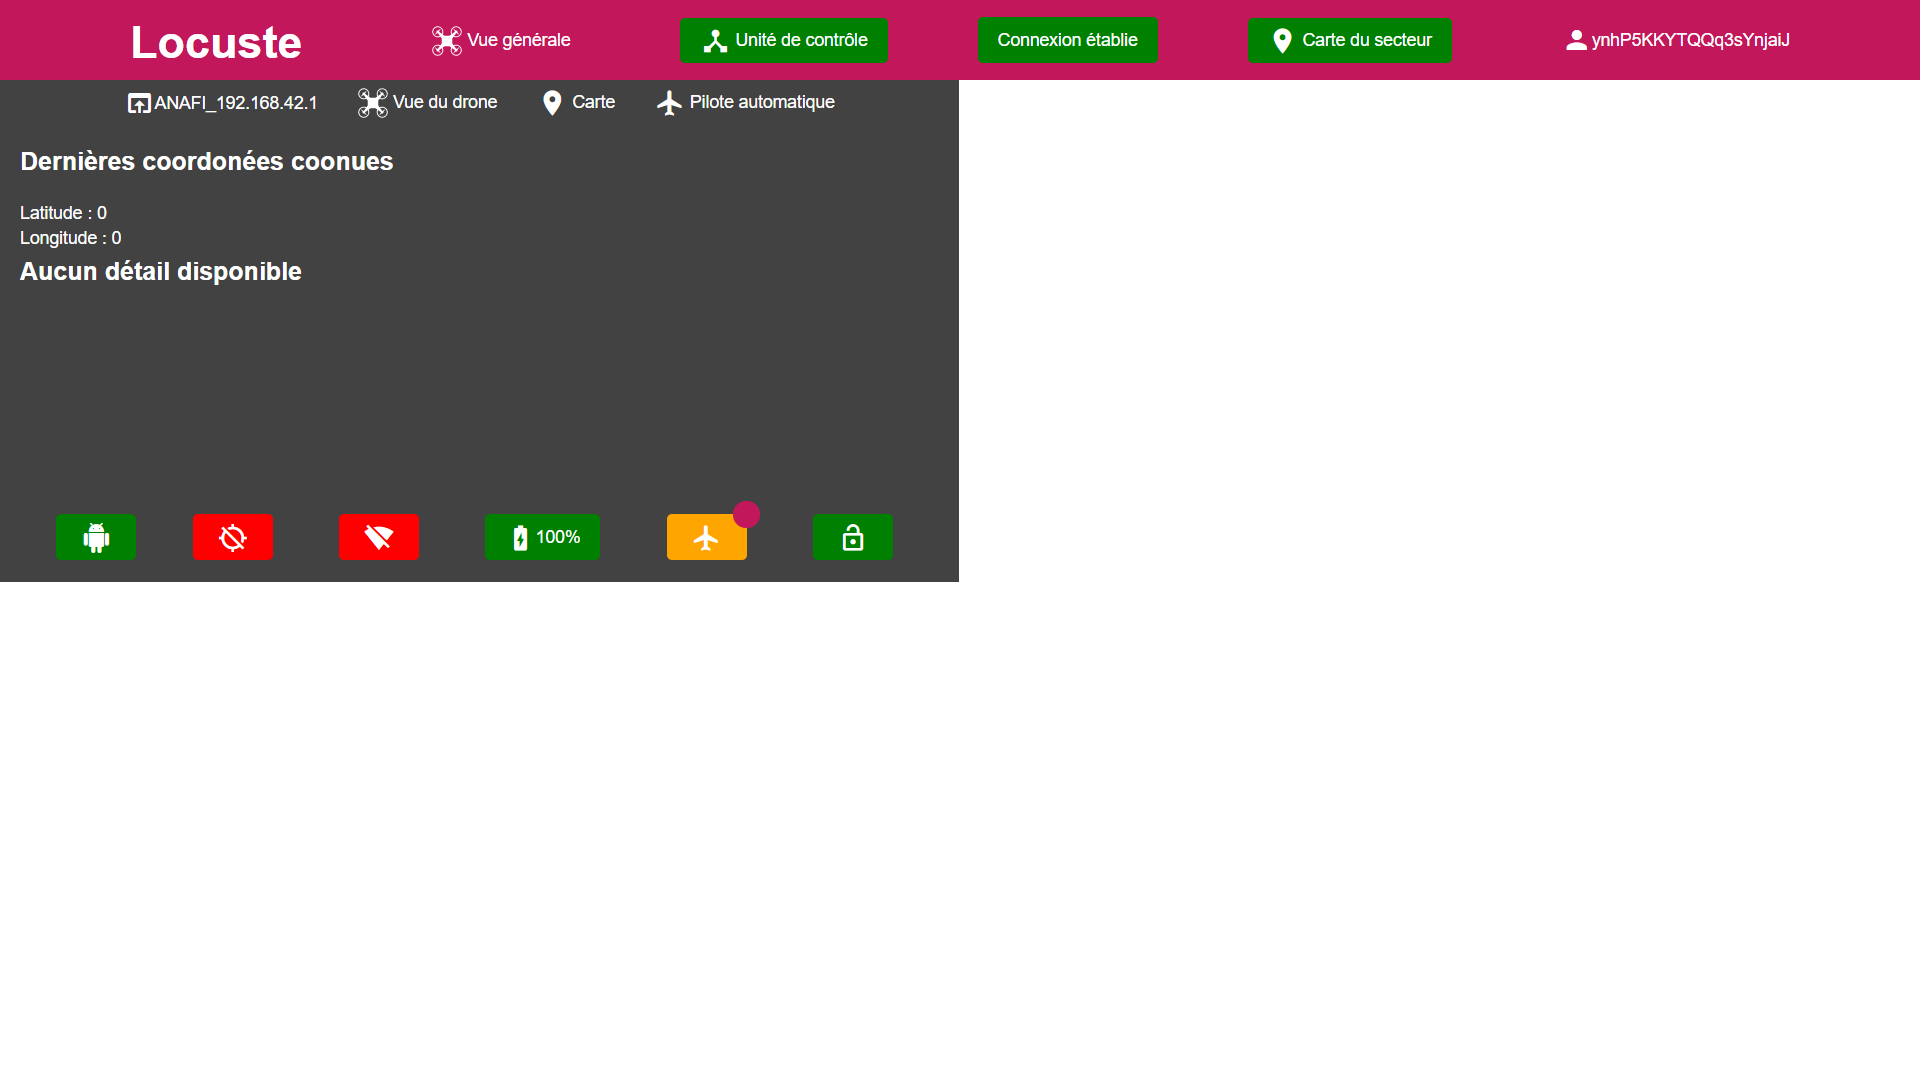Viewport: 1920px width, 1079px height.
Task: Click the pink notification badge dot
Action: click(746, 515)
